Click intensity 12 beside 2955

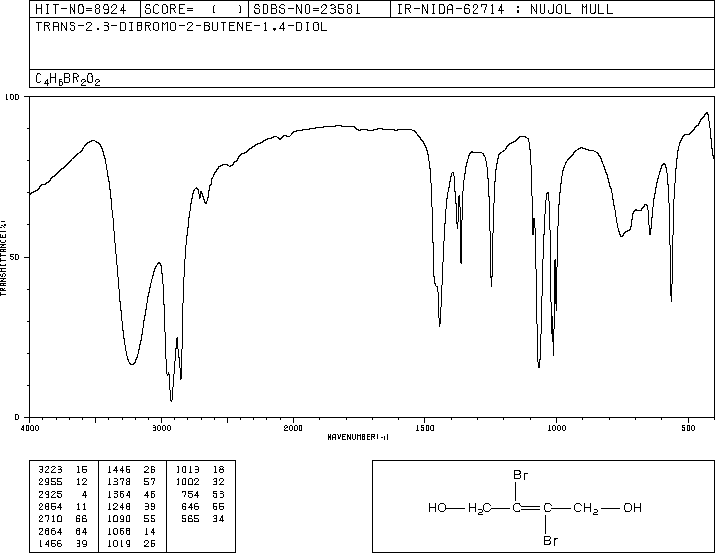(82, 482)
